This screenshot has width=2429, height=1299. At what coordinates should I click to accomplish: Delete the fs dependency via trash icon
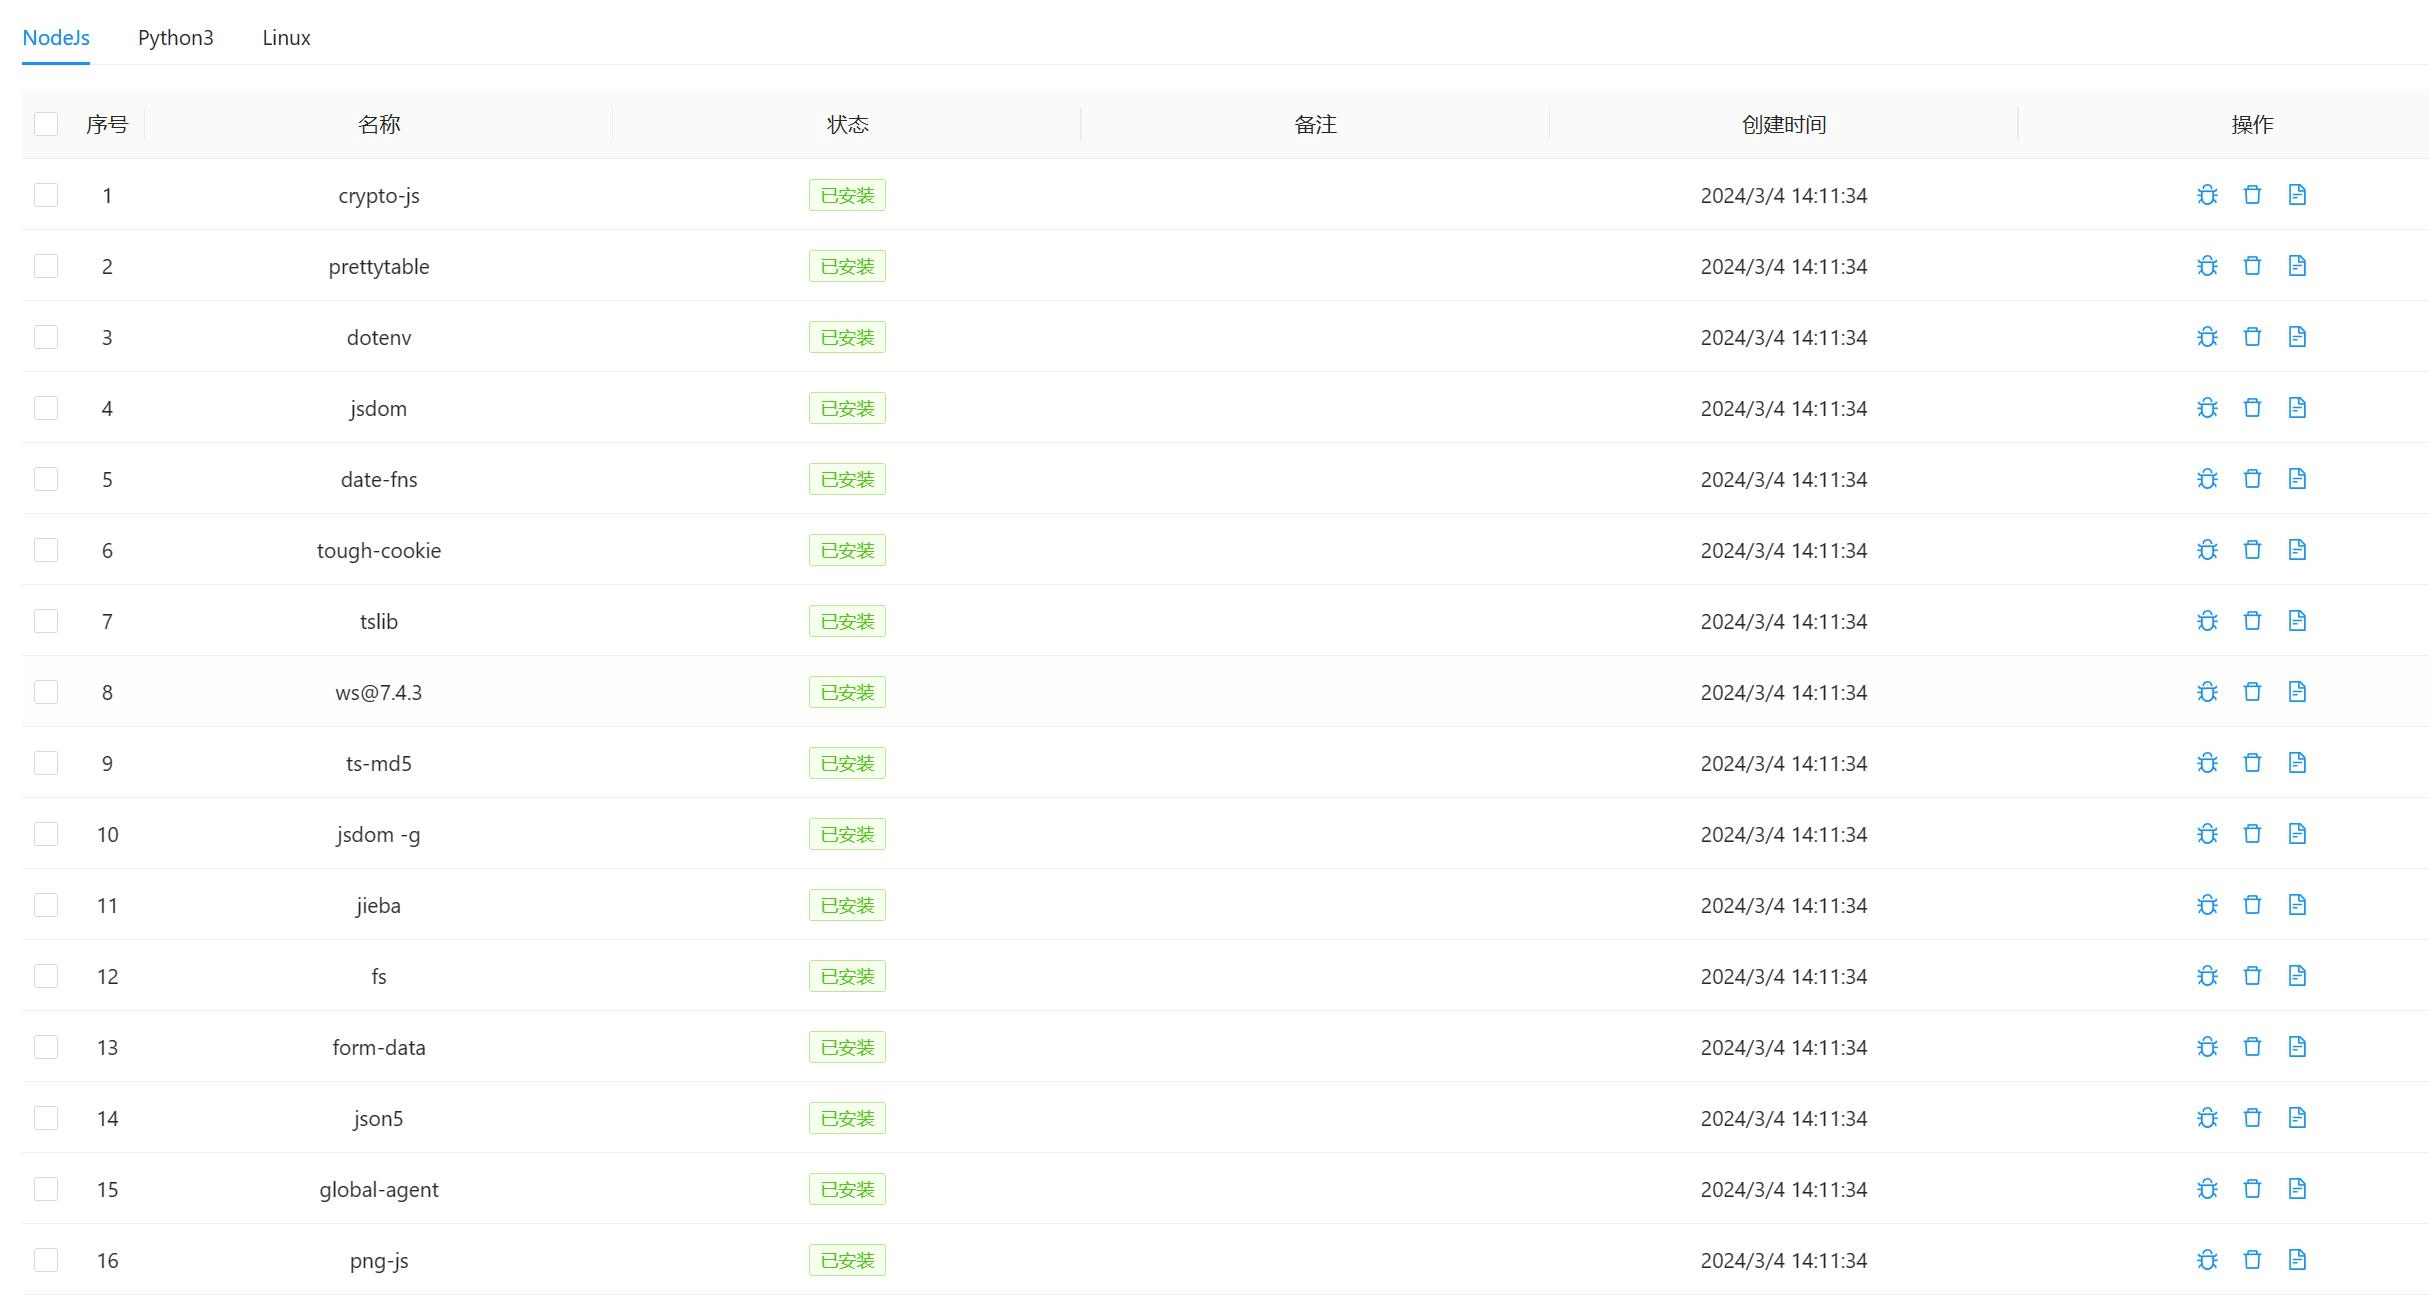pos(2252,976)
